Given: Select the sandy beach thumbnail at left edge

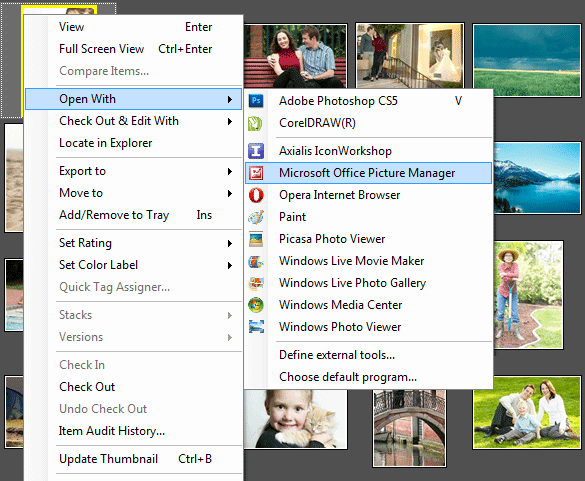Looking at the screenshot, I should 14,178.
